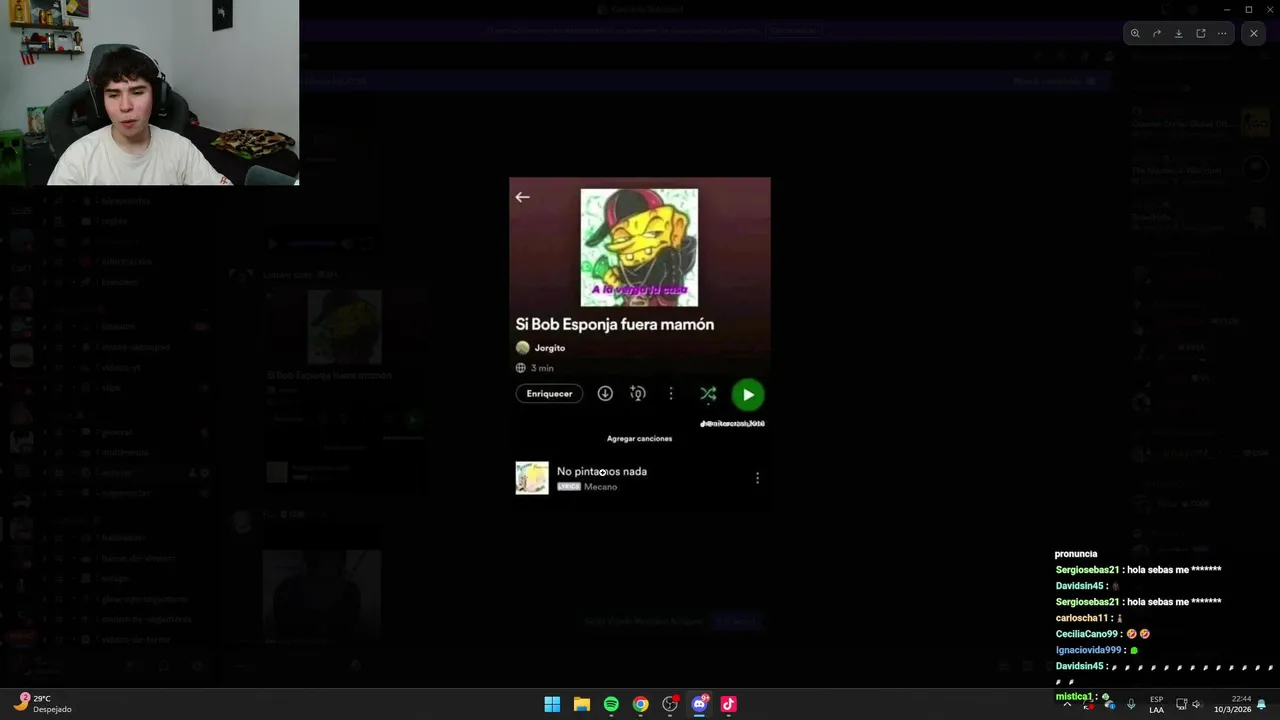Open image in browser via external link icon
Viewport: 1280px width, 720px height.
(1201, 33)
